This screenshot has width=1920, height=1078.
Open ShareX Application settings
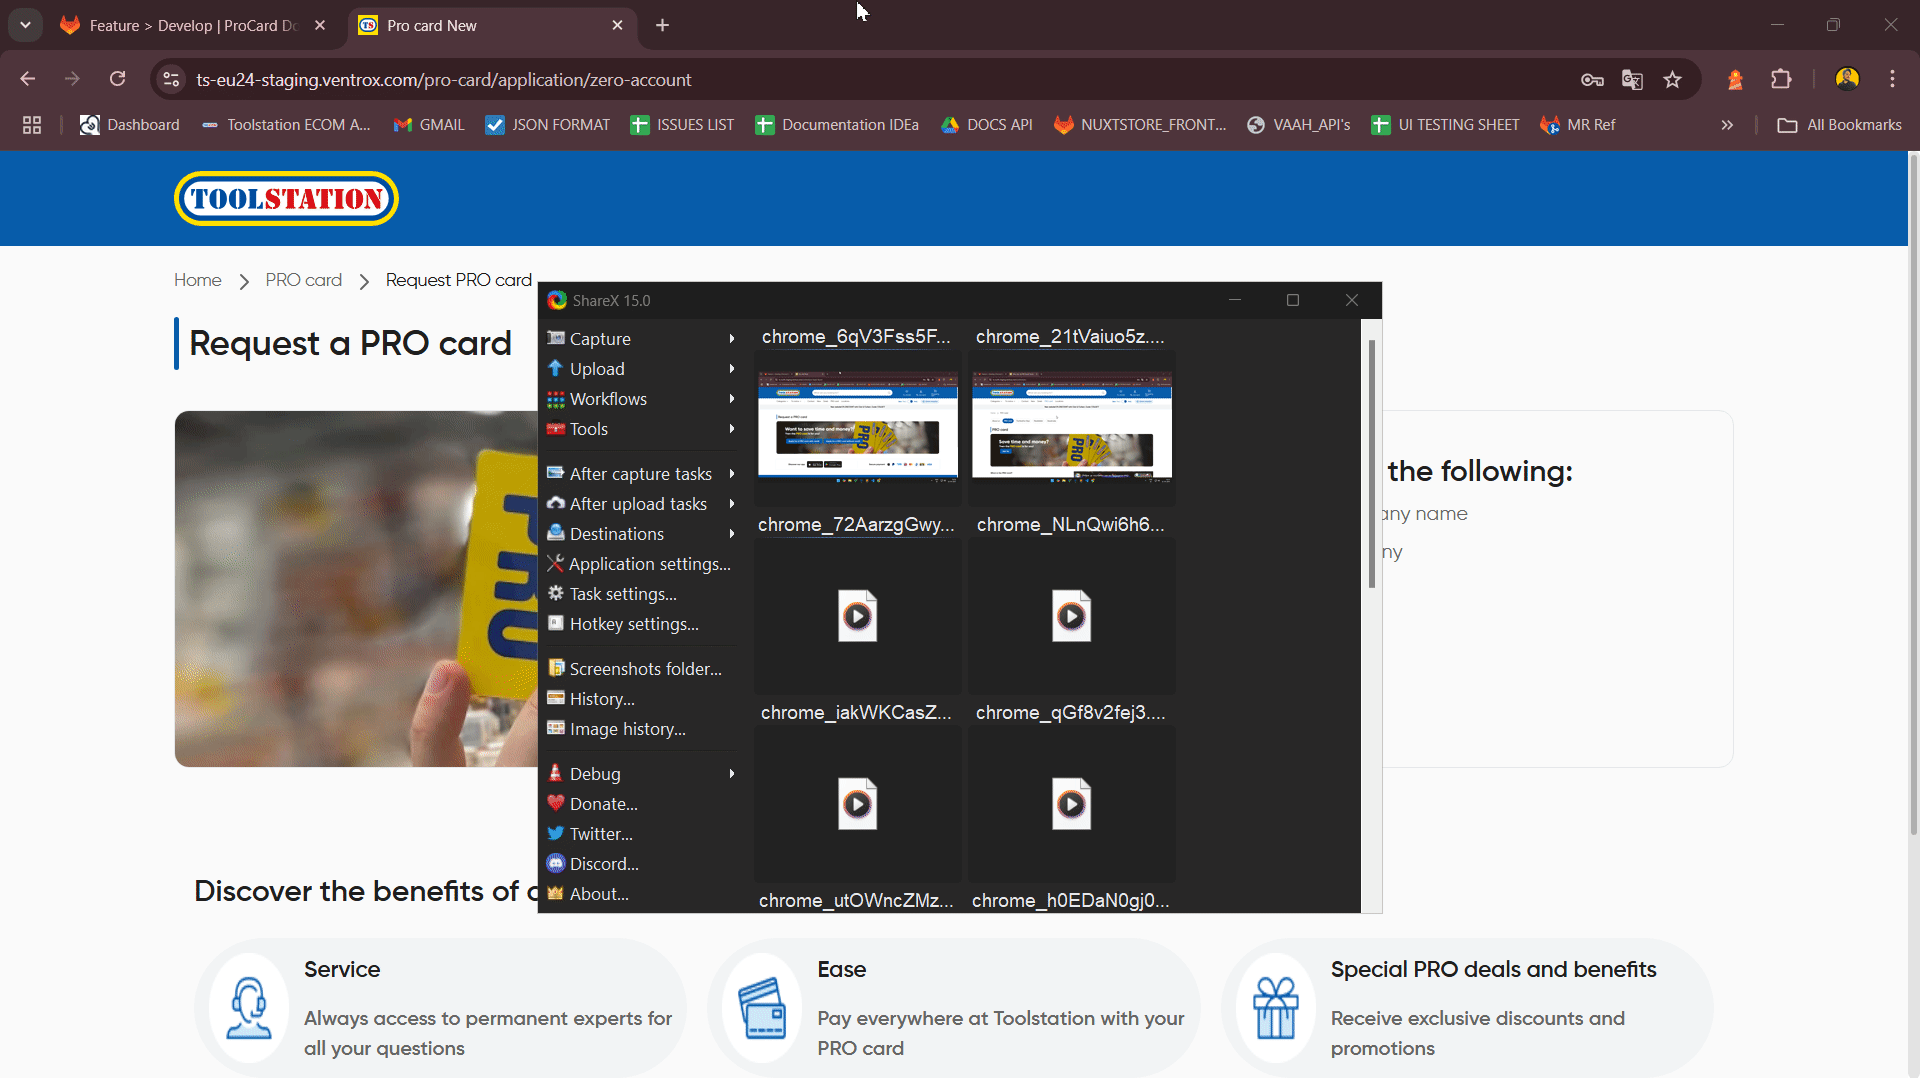(648, 564)
